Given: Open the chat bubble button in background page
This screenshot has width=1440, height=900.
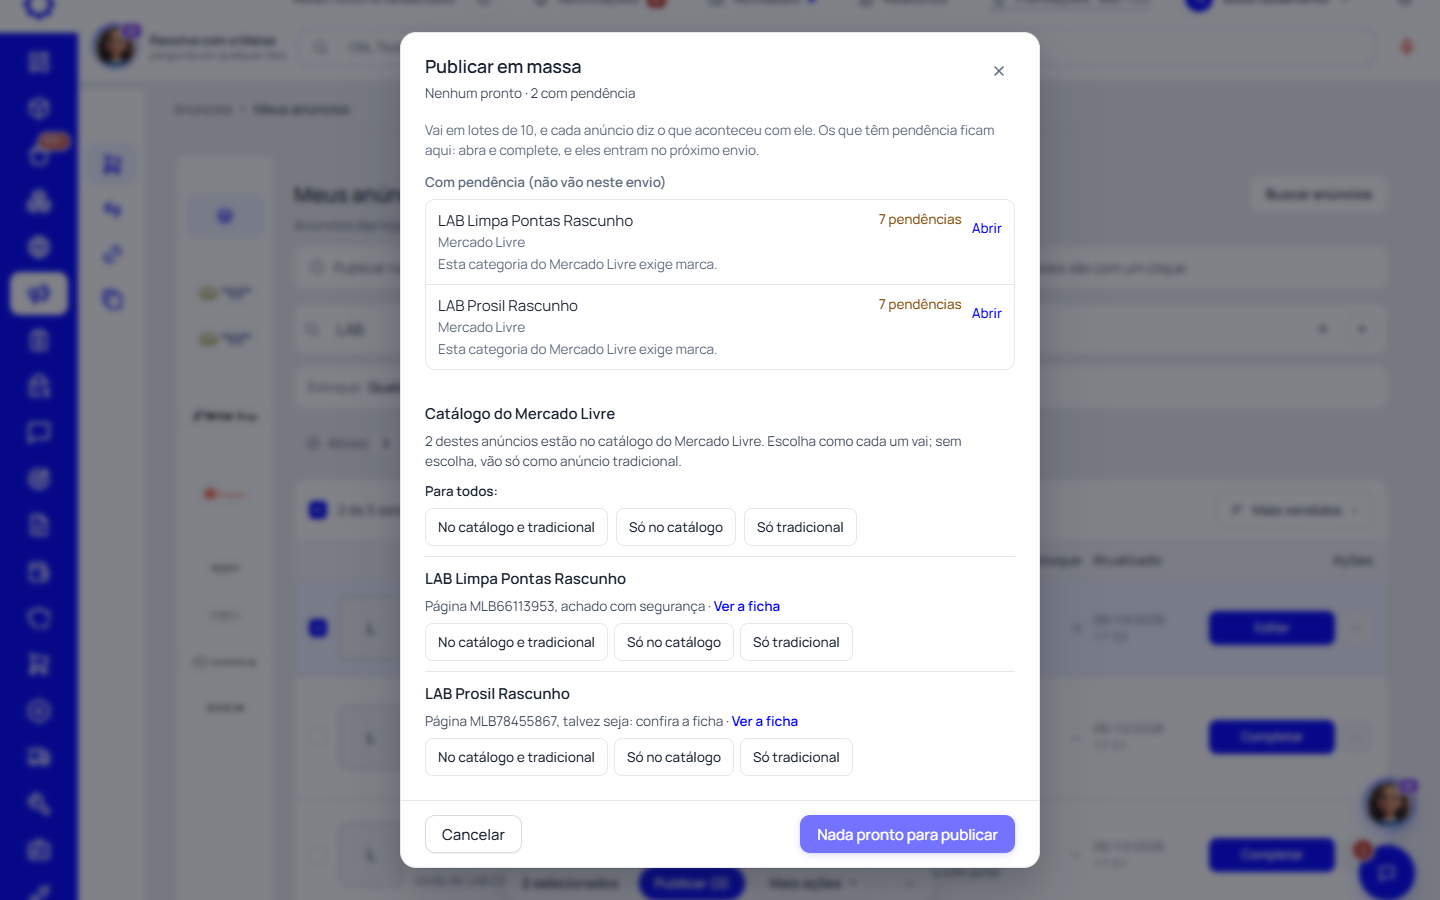Looking at the screenshot, I should tap(1386, 873).
